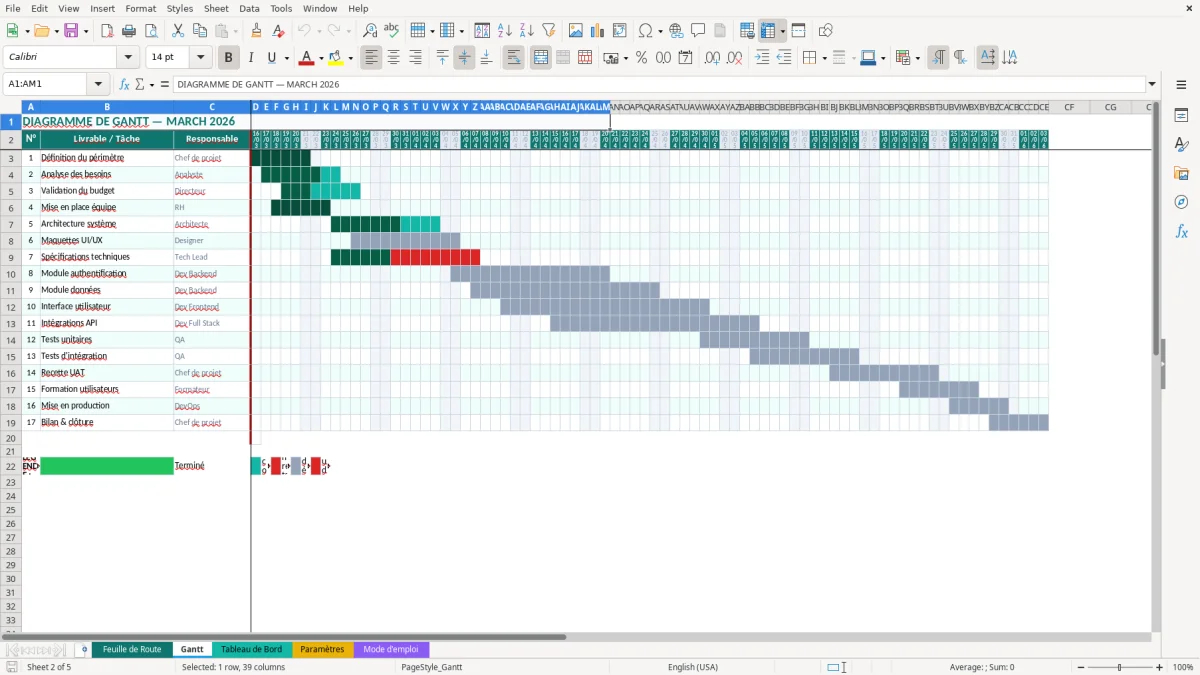Screen dimensions: 1200x675
Task: Click the Sort Descending icon
Action: 526,31
